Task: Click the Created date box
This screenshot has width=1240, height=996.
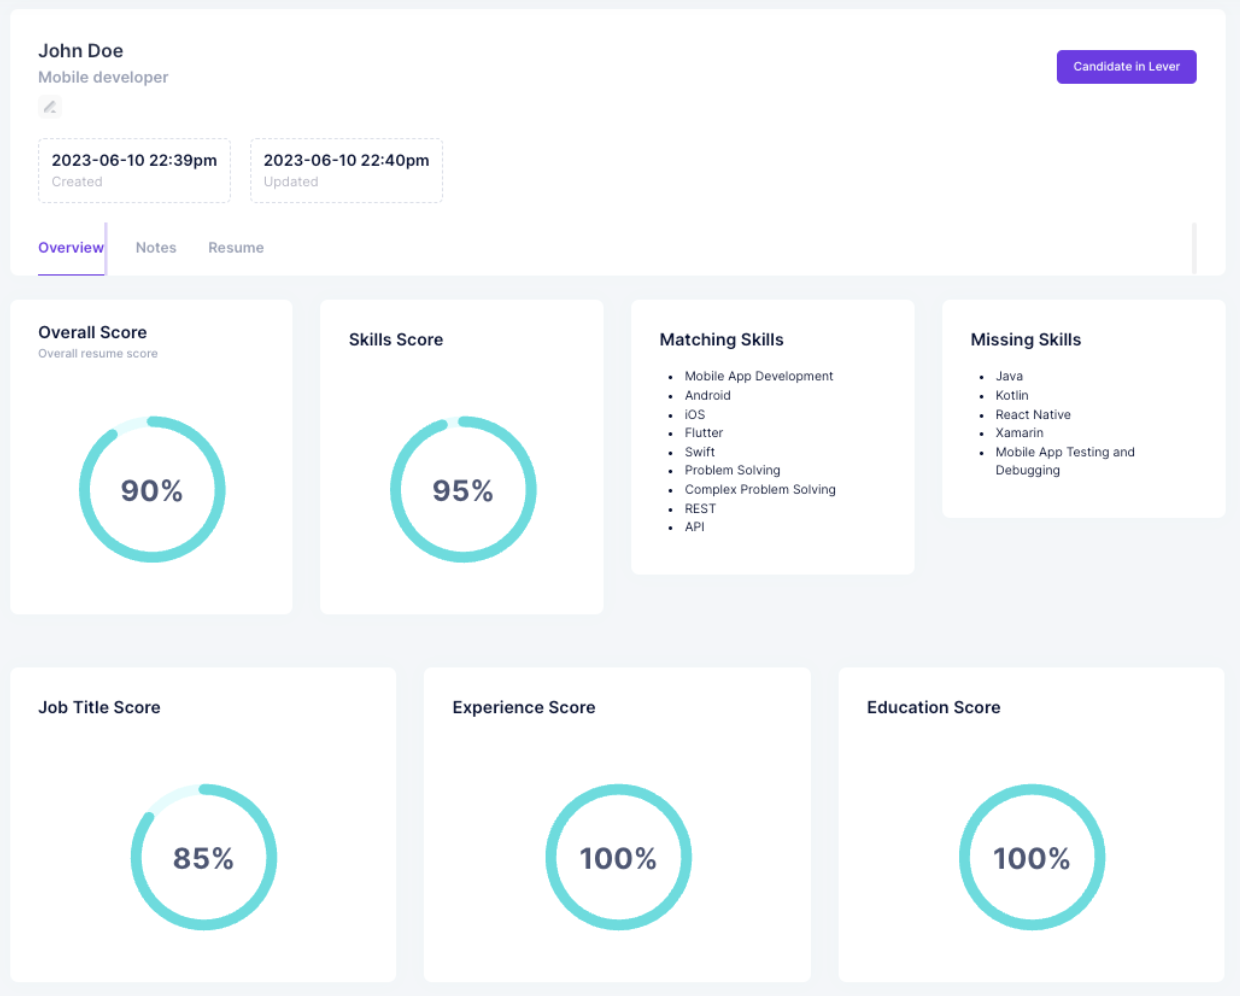Action: [x=134, y=171]
